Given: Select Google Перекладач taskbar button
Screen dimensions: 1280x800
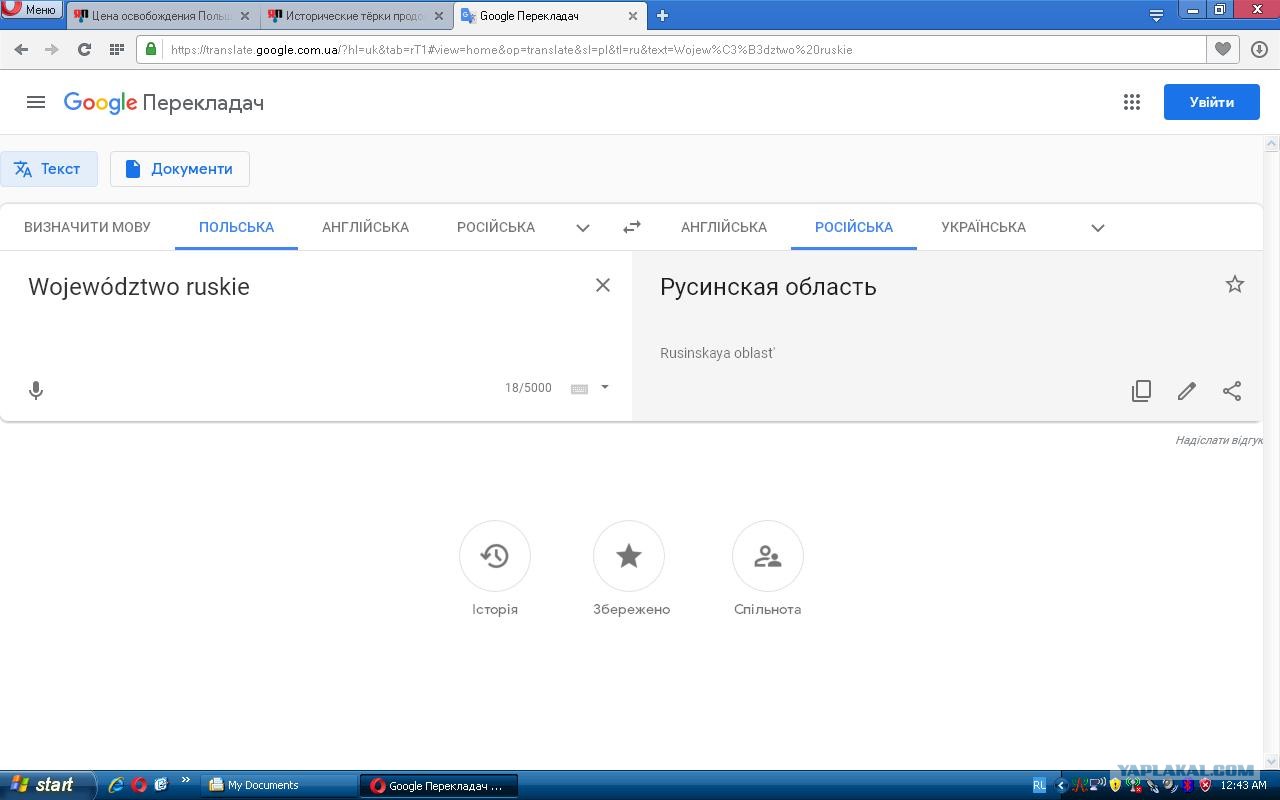Looking at the screenshot, I should point(440,785).
